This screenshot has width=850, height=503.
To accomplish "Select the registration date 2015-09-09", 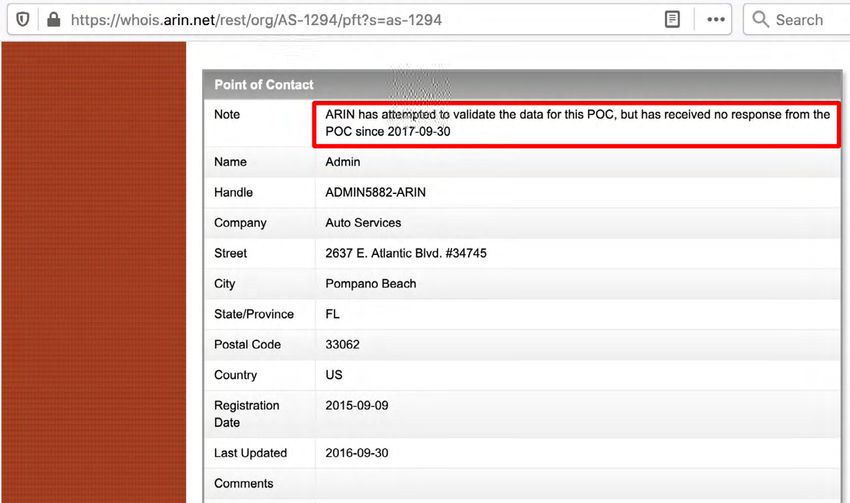I will [357, 405].
